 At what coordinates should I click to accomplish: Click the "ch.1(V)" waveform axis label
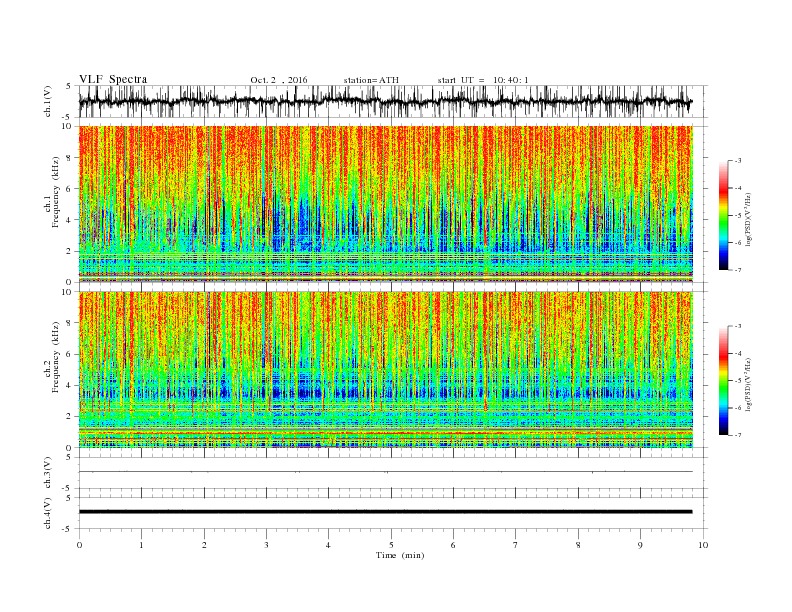(47, 101)
